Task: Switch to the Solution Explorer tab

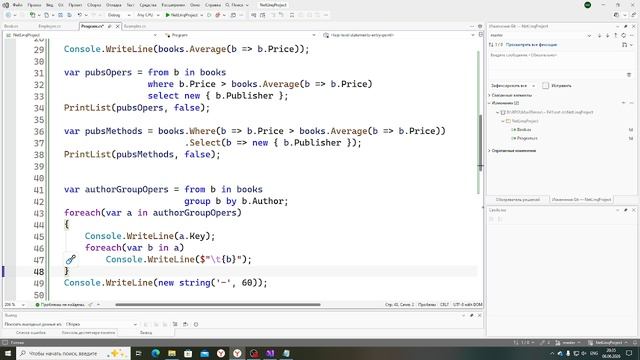Action: (518, 200)
